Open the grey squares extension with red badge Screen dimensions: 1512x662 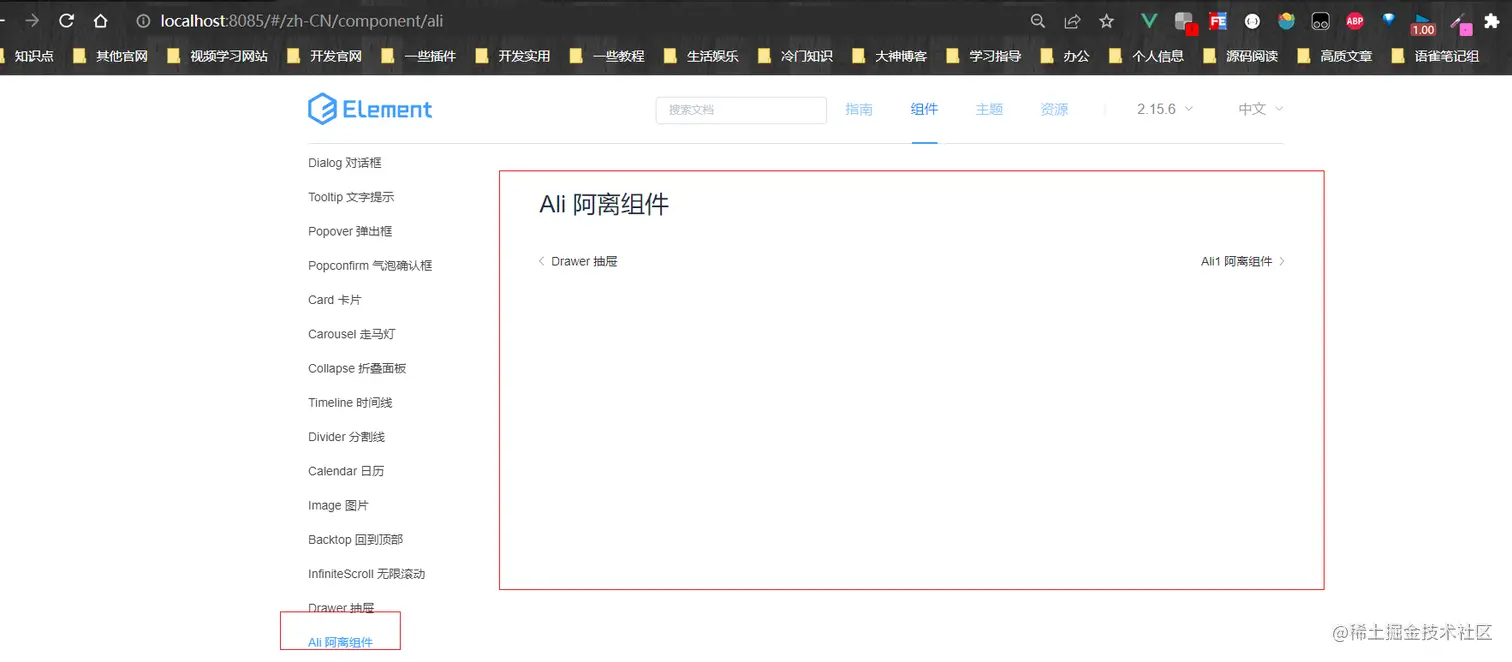coord(1185,22)
